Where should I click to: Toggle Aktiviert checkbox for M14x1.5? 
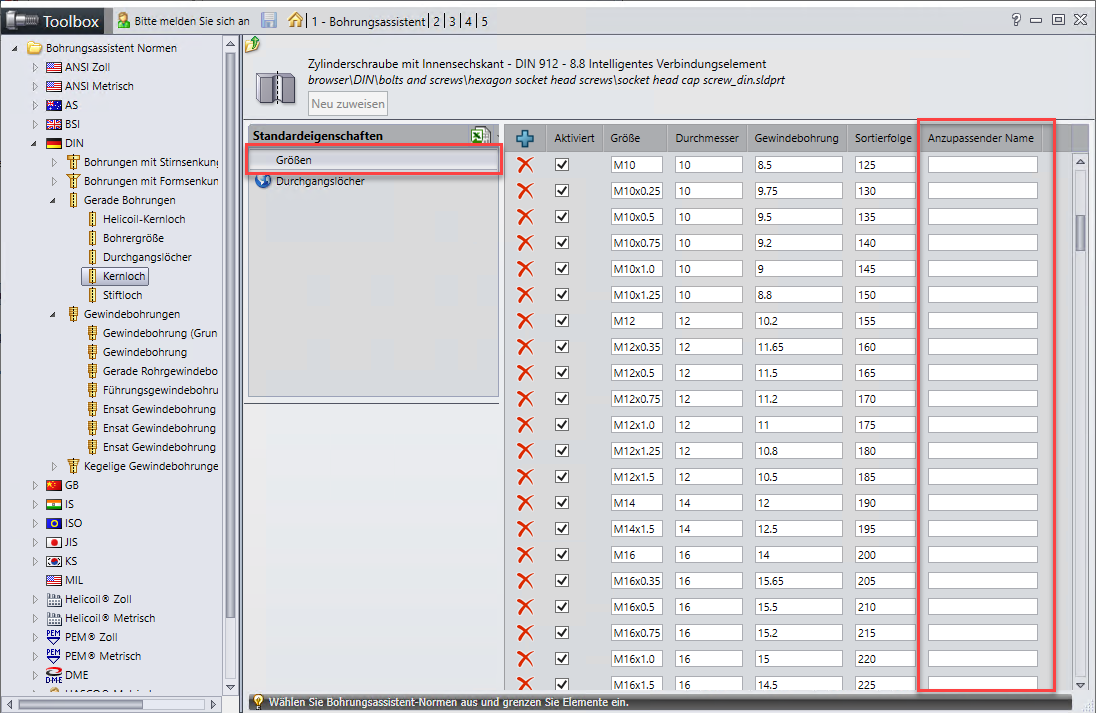coord(562,528)
